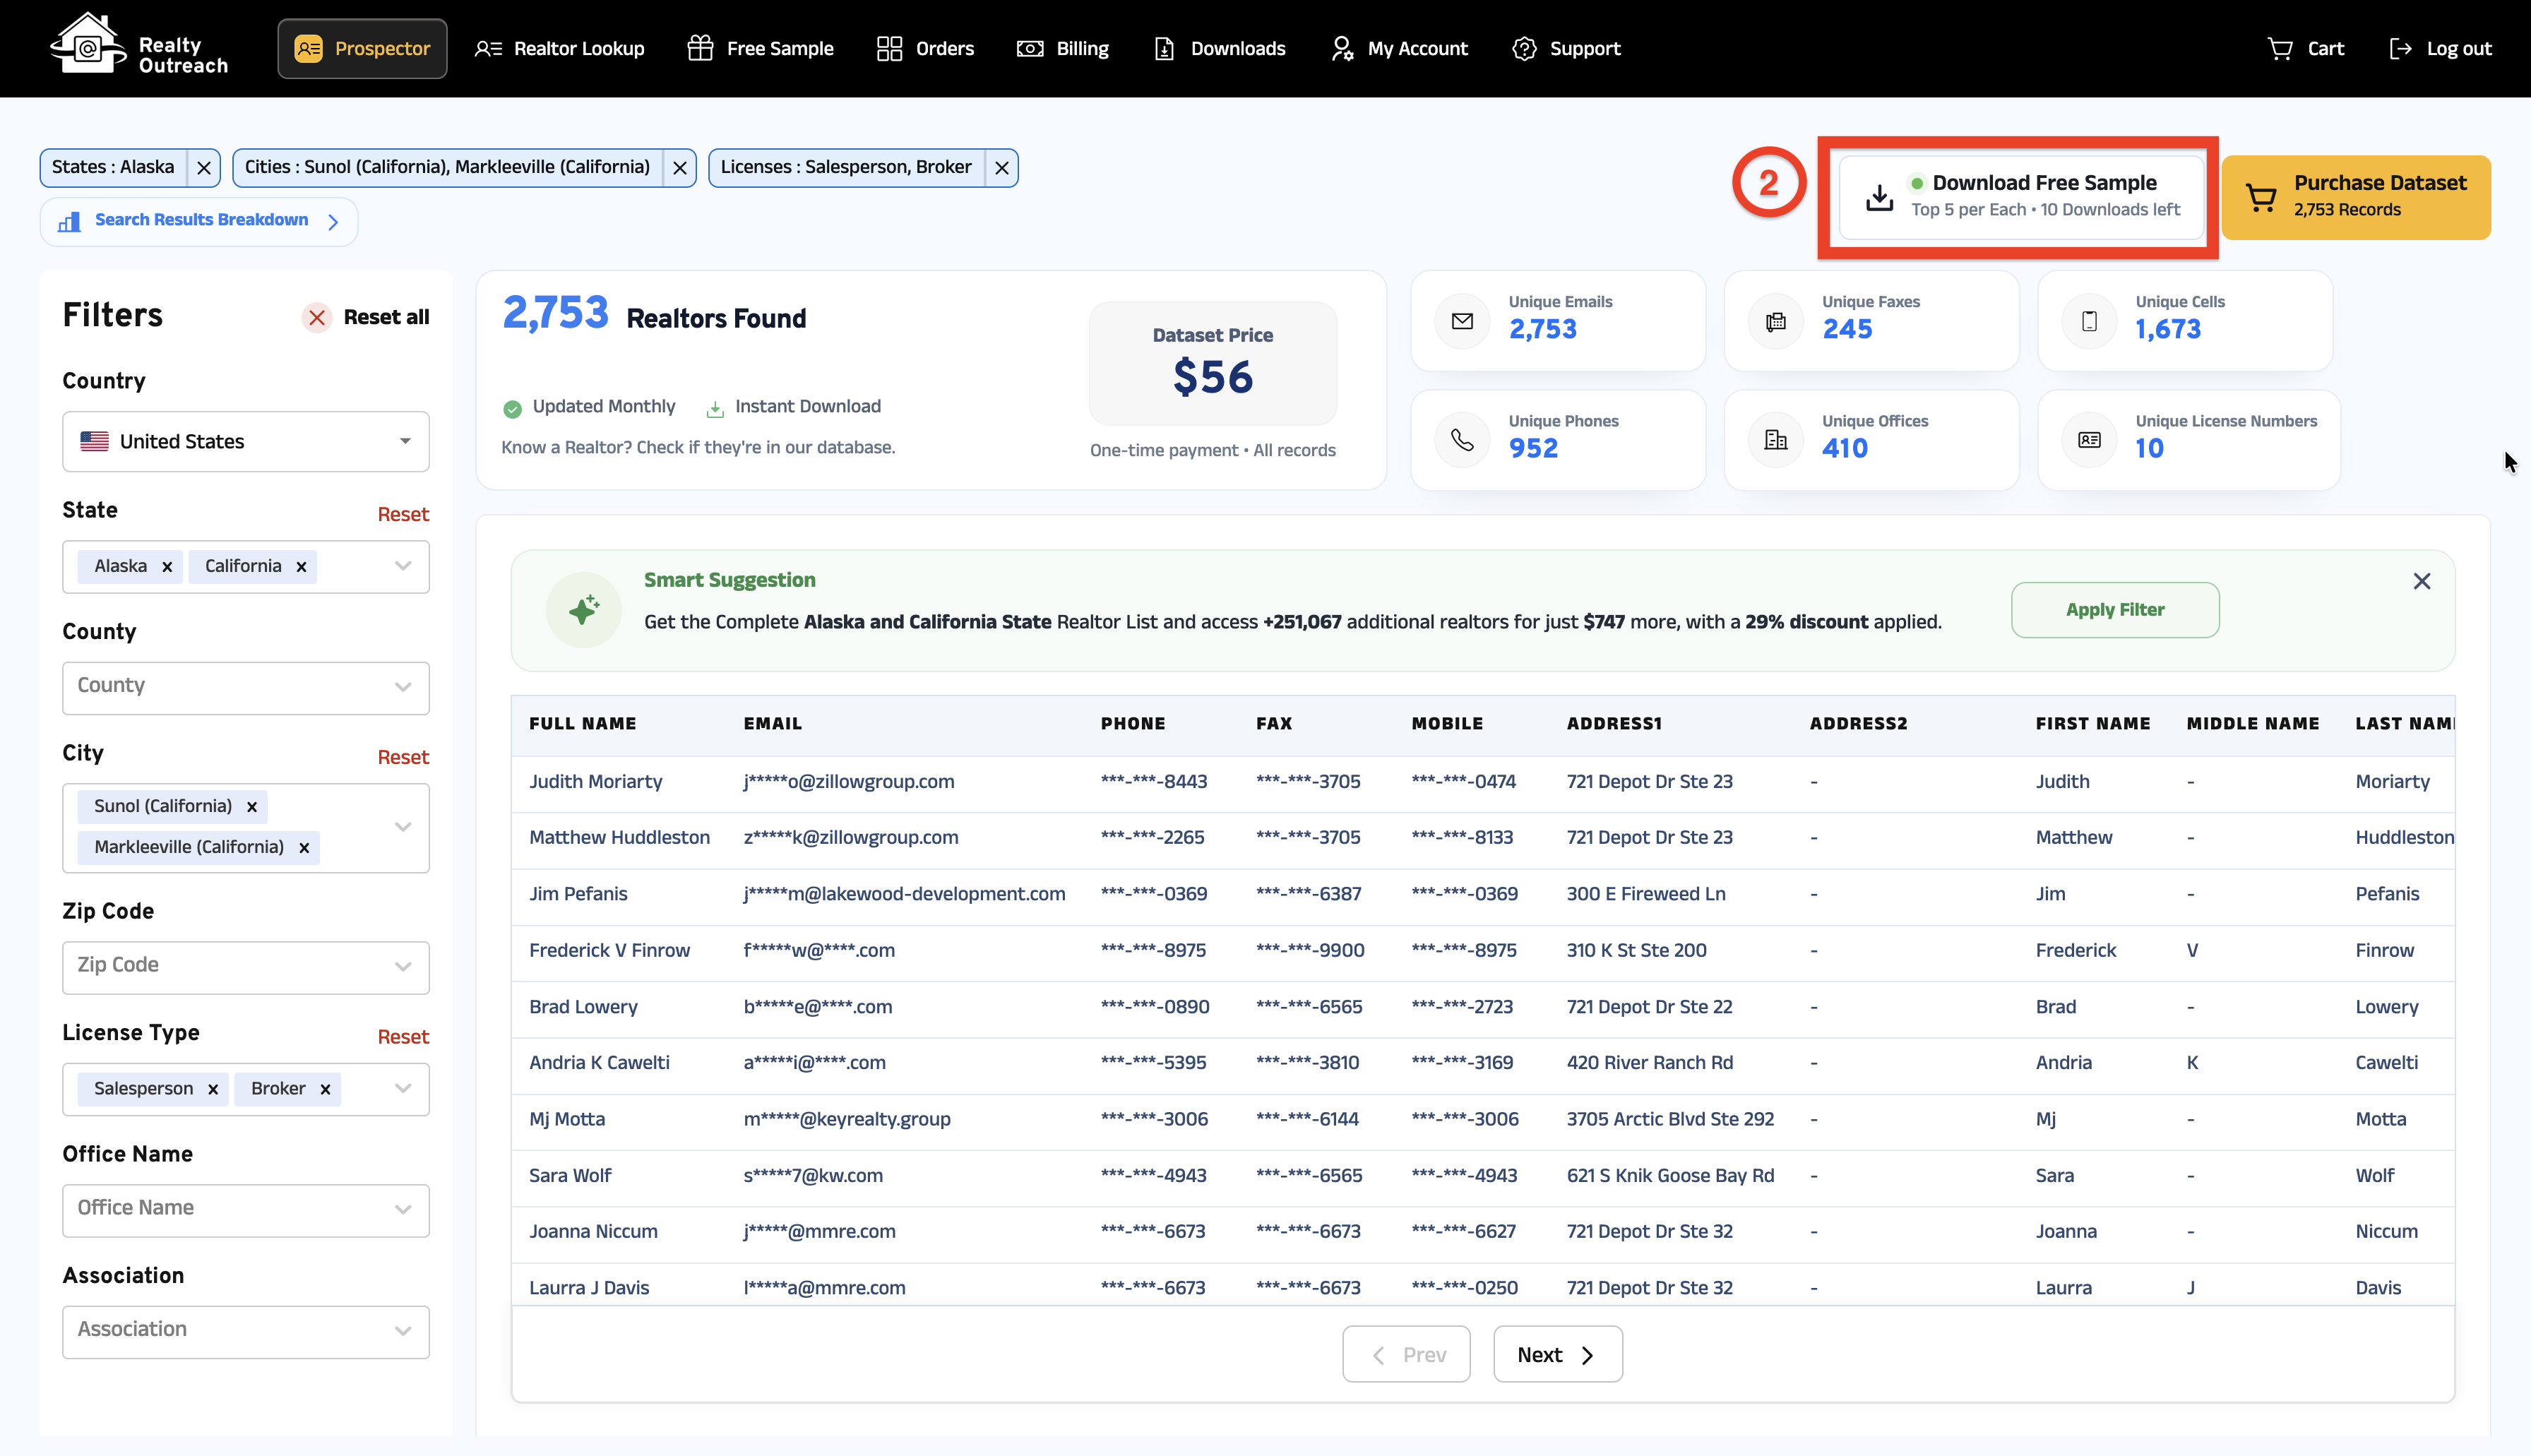The height and width of the screenshot is (1456, 2531).
Task: Open the Zip Code dropdown
Action: [246, 967]
